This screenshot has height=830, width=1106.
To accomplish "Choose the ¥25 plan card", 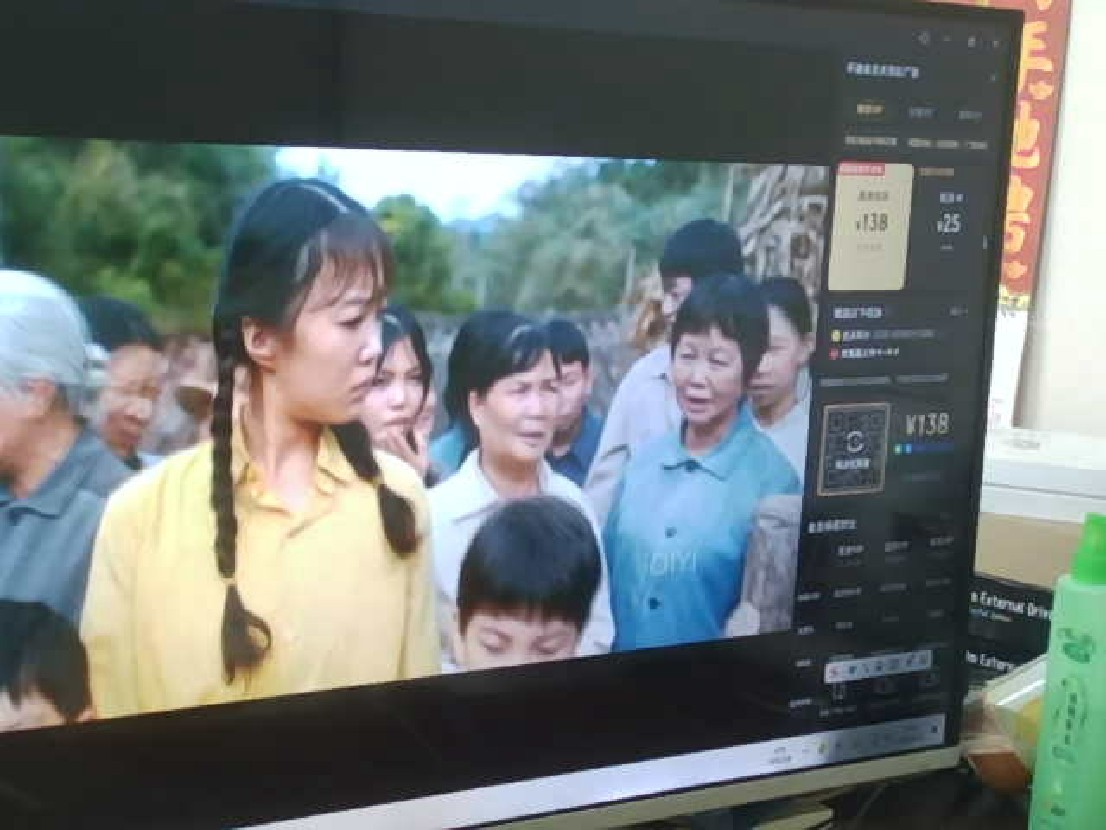I will [x=948, y=224].
